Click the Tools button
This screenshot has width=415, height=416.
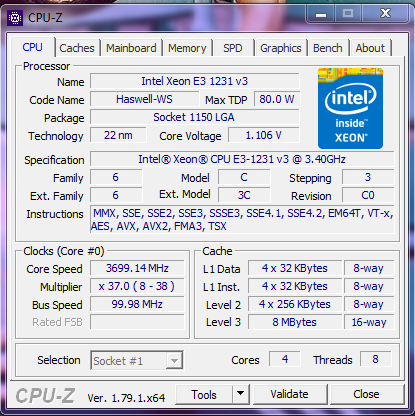click(204, 395)
